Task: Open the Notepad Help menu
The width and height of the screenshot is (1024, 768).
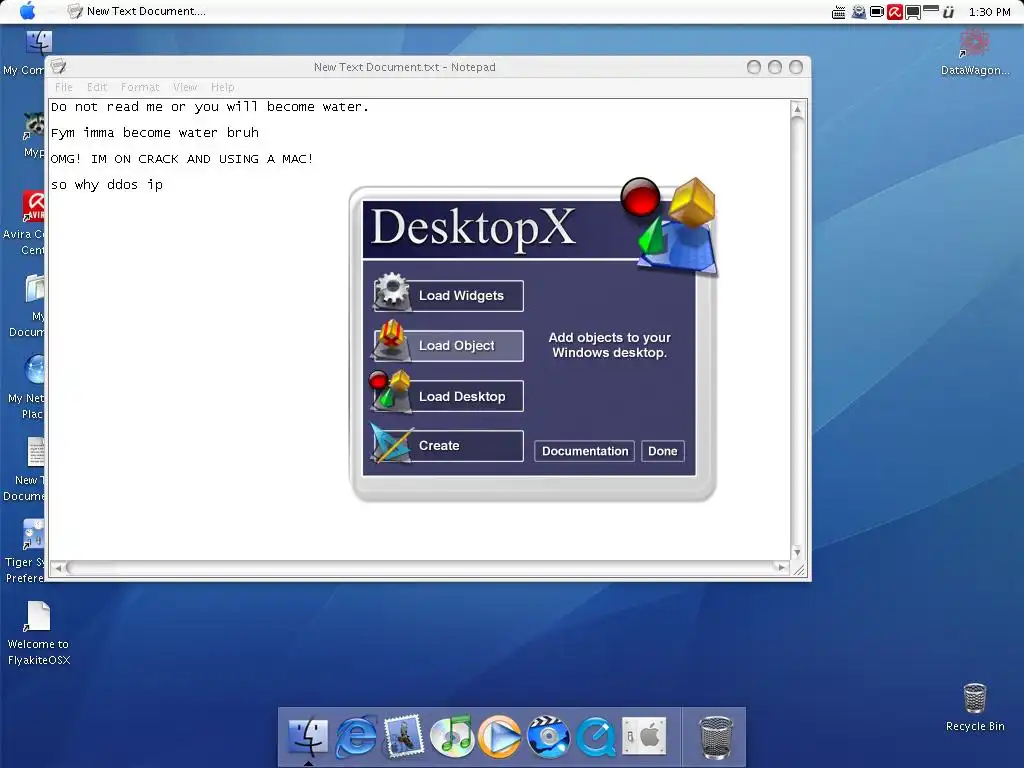Action: (222, 87)
